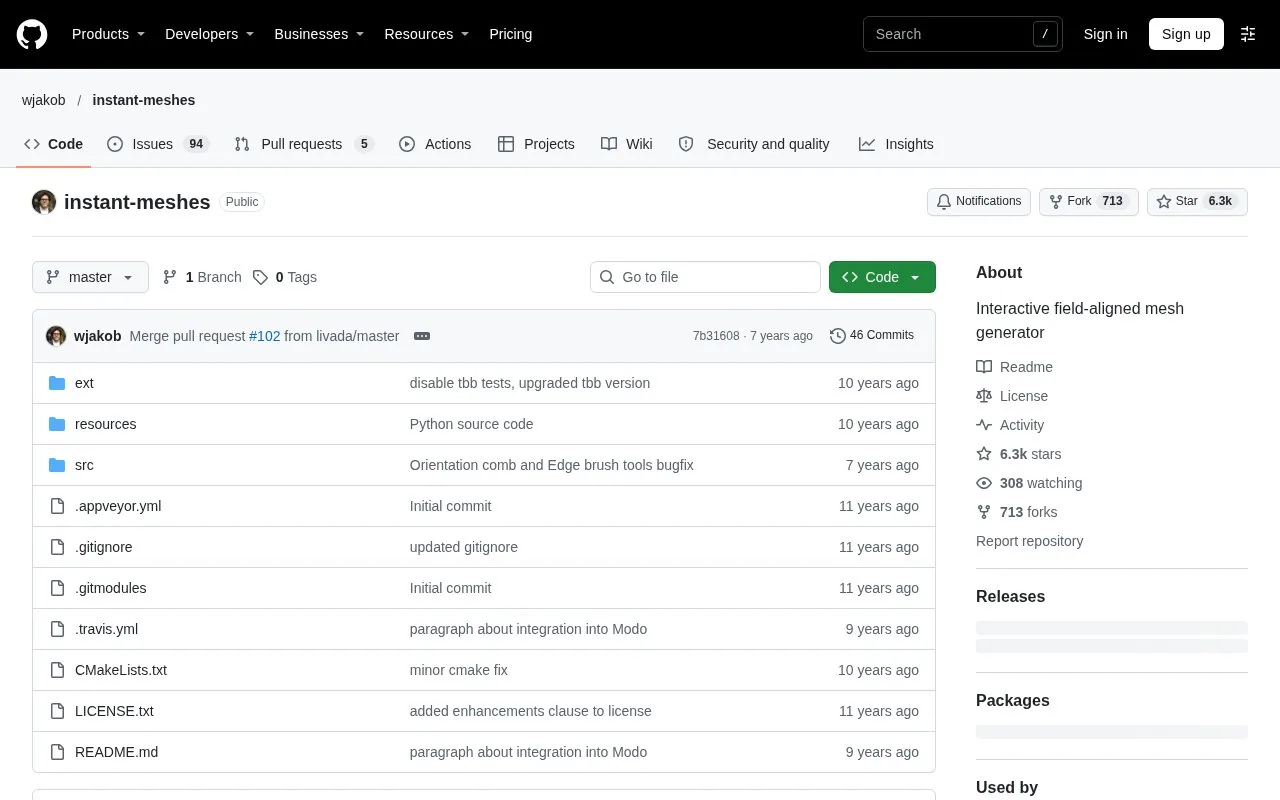Open the Releases heading link
The image size is (1280, 800).
(1010, 596)
